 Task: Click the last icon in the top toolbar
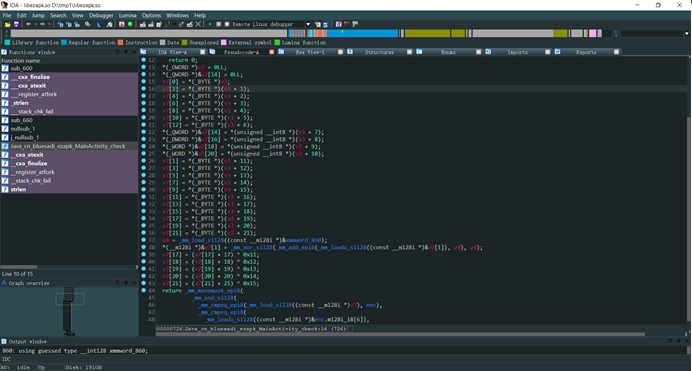(355, 24)
